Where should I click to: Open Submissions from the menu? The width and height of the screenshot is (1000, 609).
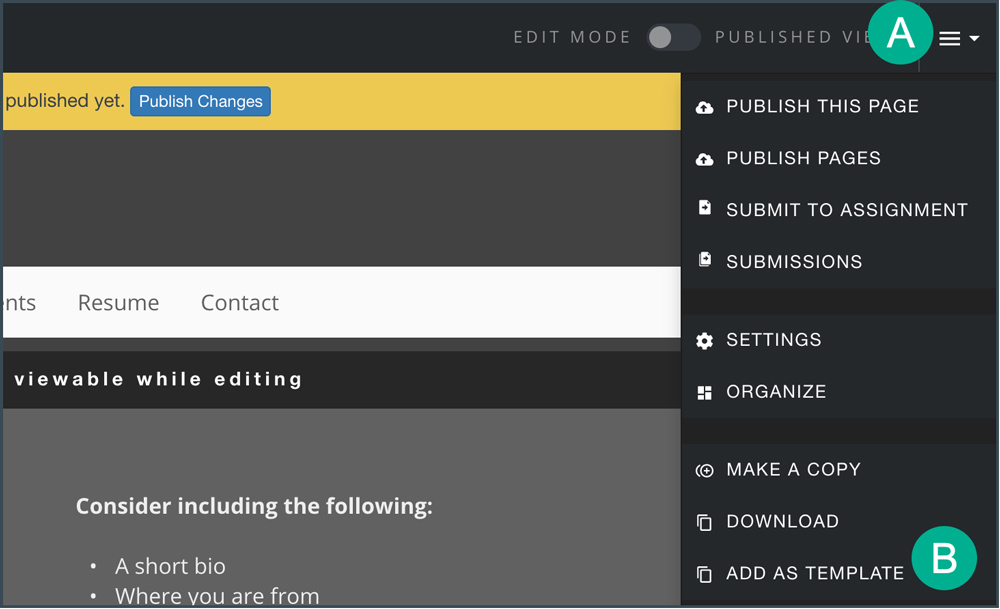795,261
